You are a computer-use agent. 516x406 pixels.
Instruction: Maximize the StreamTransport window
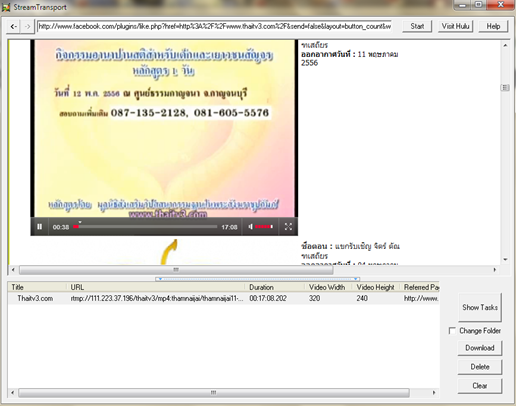pyautogui.click(x=478, y=5)
